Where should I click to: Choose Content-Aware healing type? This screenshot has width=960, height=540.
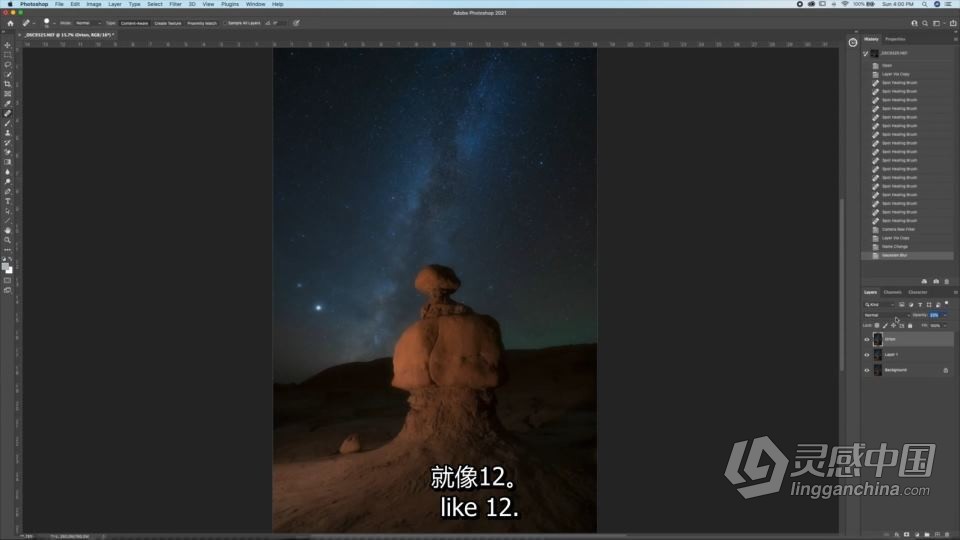coord(134,23)
